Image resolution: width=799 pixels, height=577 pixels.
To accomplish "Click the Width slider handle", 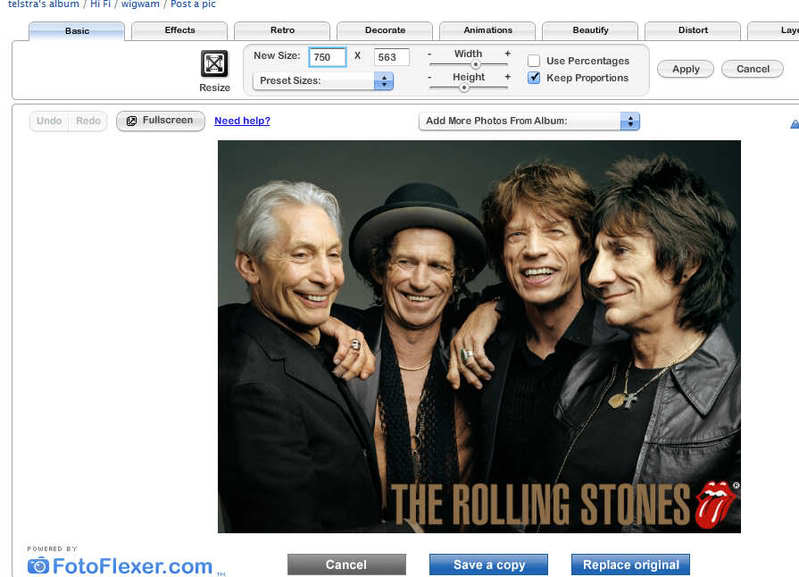I will pyautogui.click(x=475, y=64).
